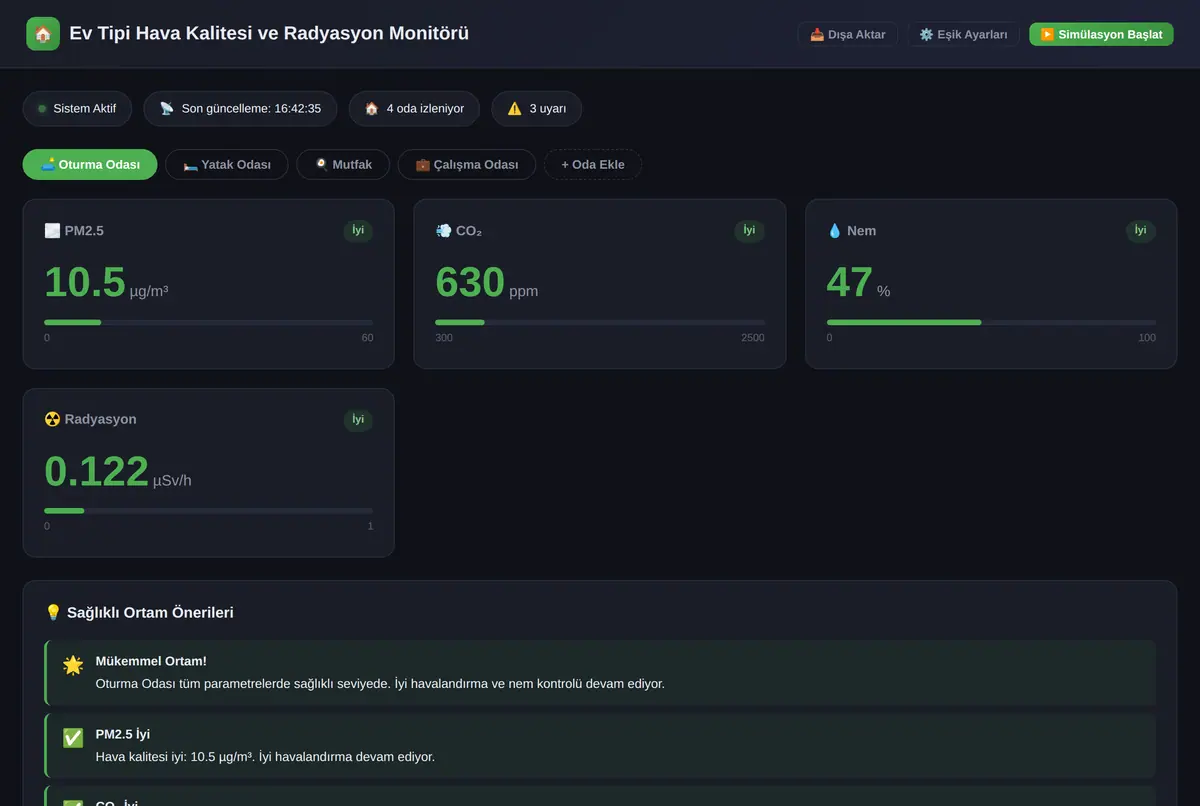Click the green checkmark beside PM2.5 İyi
The width and height of the screenshot is (1200, 806).
73,738
